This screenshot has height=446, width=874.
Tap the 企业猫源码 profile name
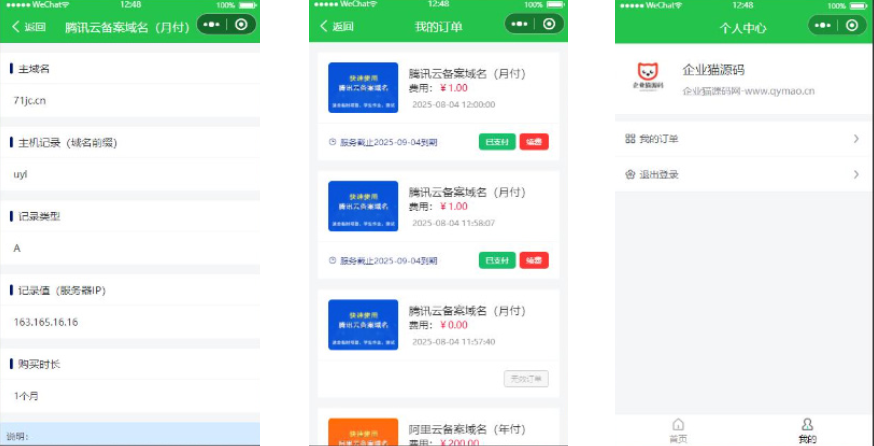pyautogui.click(x=713, y=70)
